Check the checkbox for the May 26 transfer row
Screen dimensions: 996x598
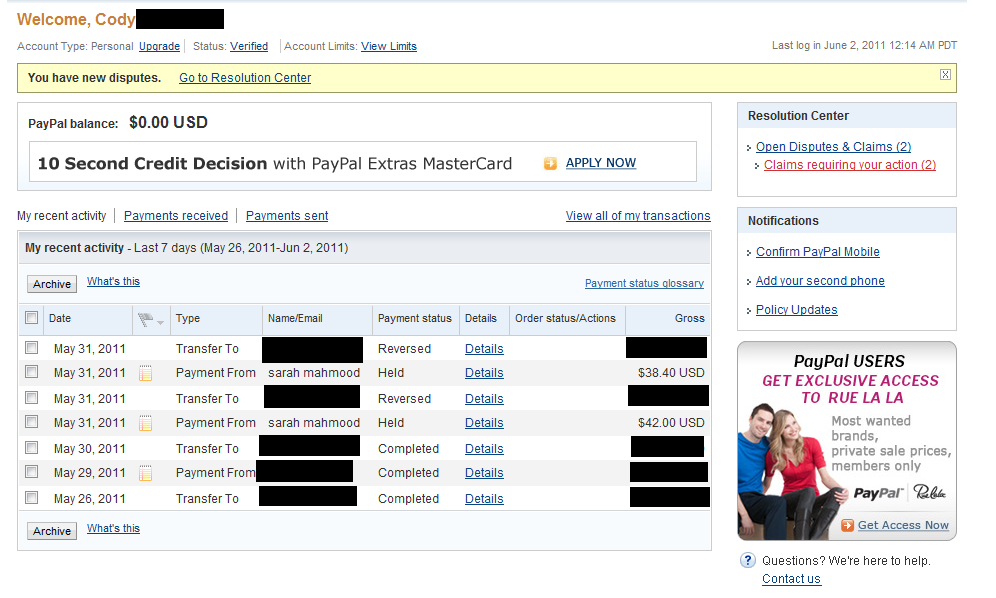pyautogui.click(x=31, y=498)
